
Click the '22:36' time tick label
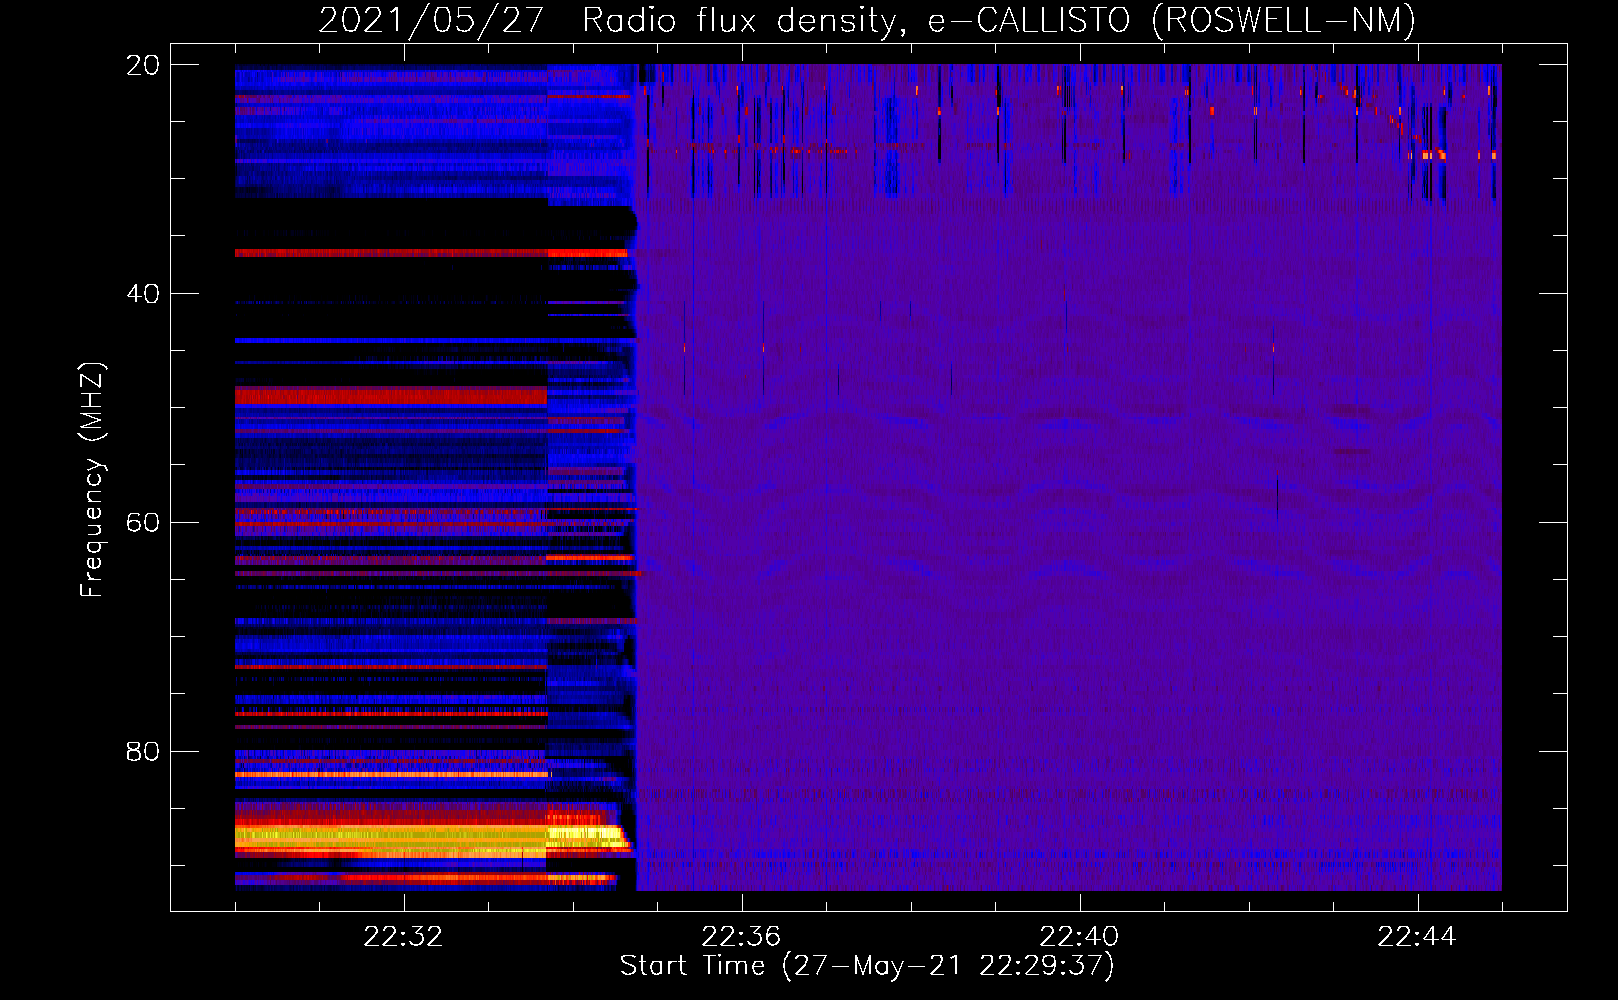[x=741, y=937]
